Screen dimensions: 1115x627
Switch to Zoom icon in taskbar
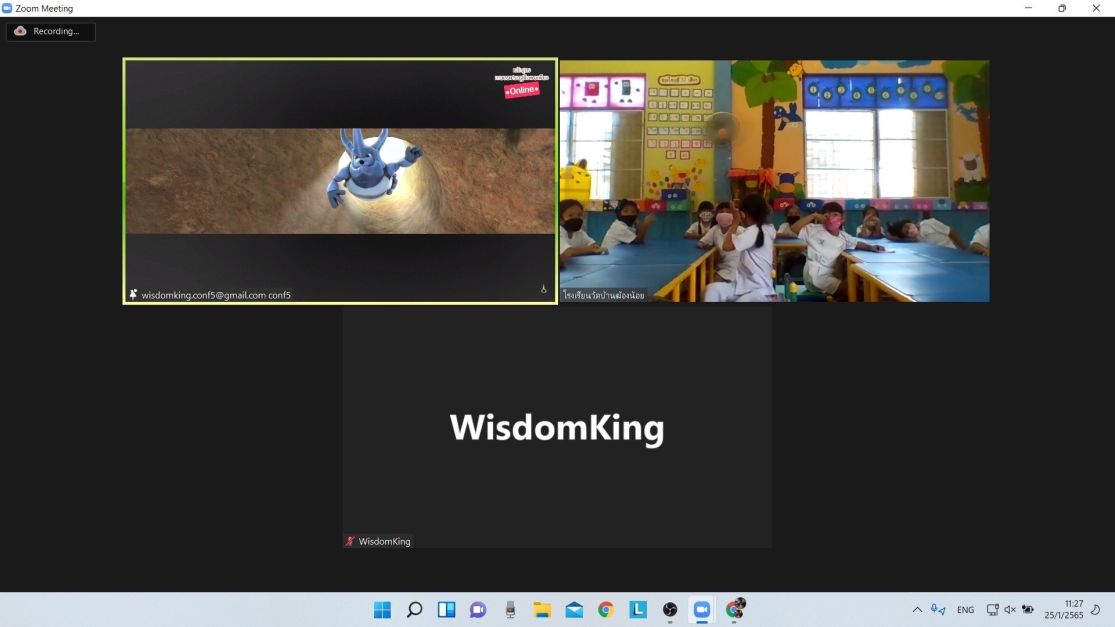pos(702,609)
